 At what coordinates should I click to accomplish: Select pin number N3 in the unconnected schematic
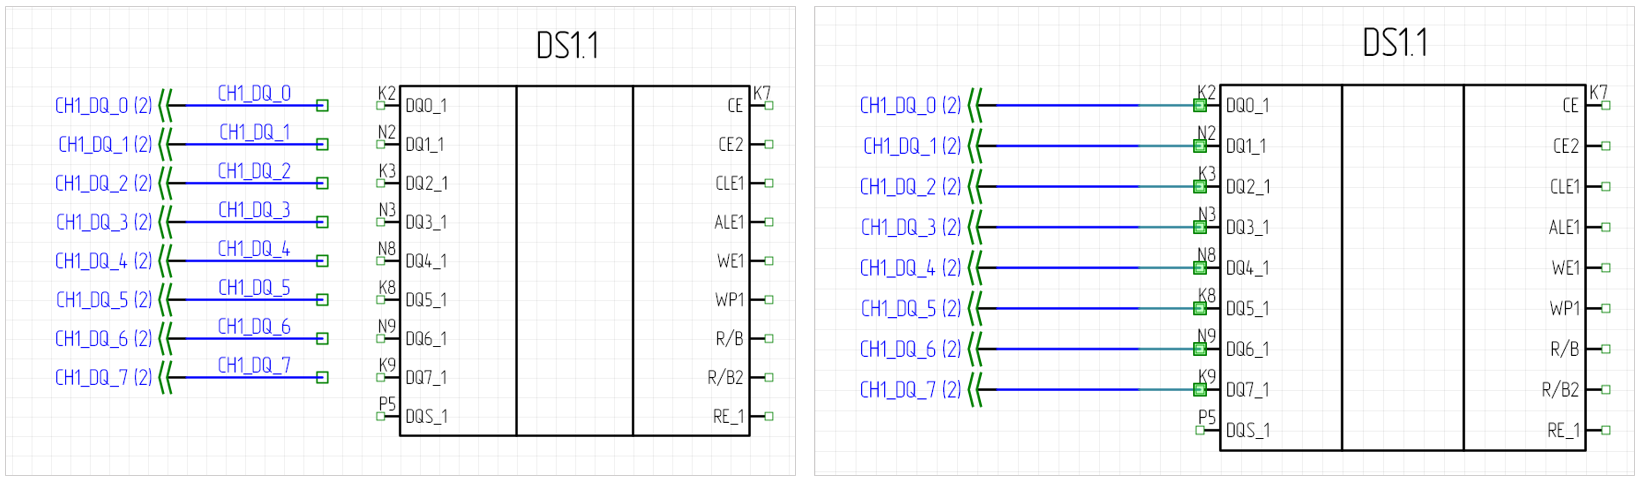pyautogui.click(x=387, y=210)
